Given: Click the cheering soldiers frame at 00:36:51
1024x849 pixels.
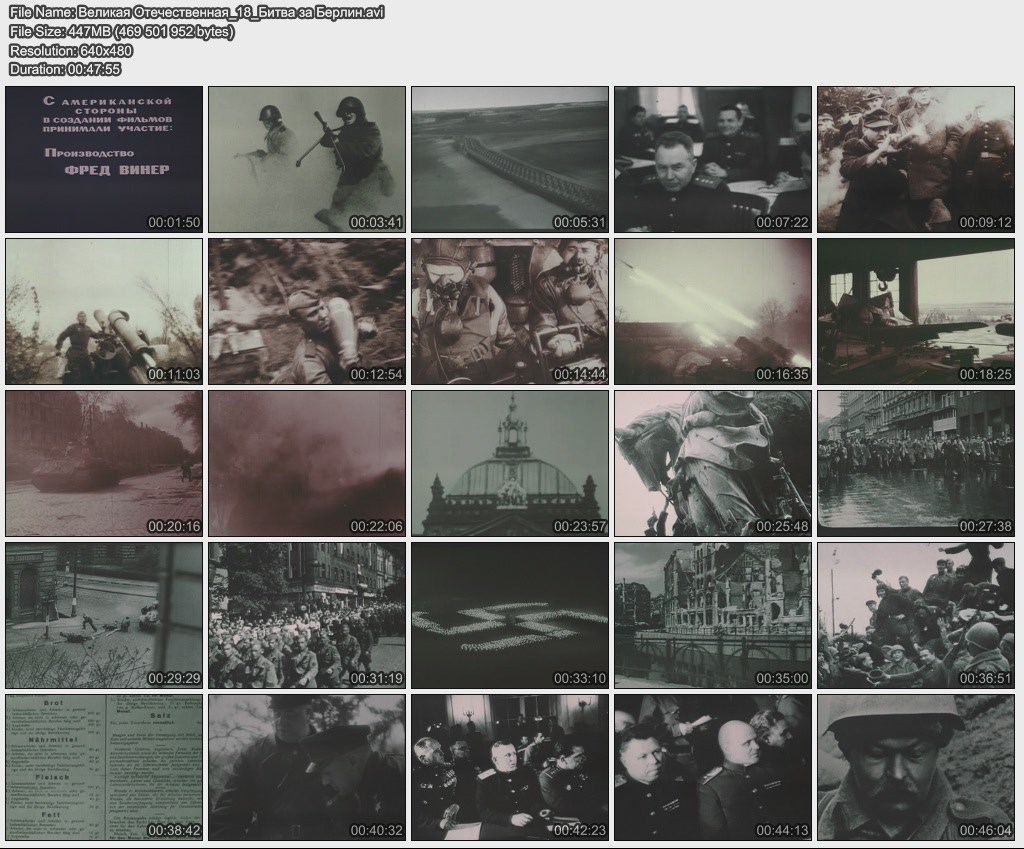Looking at the screenshot, I should [916, 615].
